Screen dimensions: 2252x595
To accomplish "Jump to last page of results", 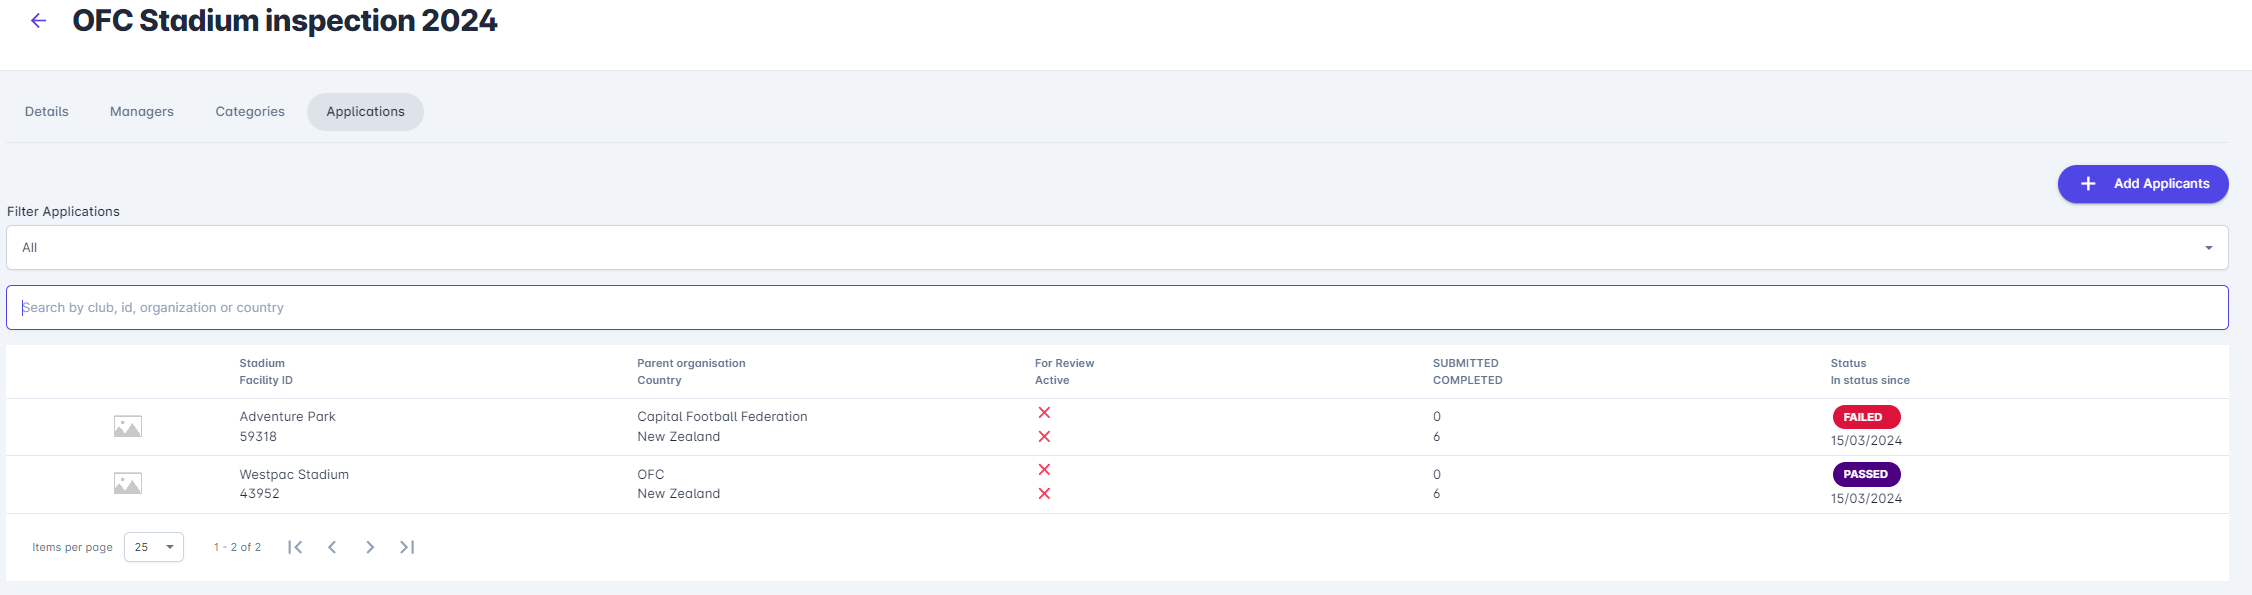I will 407,547.
